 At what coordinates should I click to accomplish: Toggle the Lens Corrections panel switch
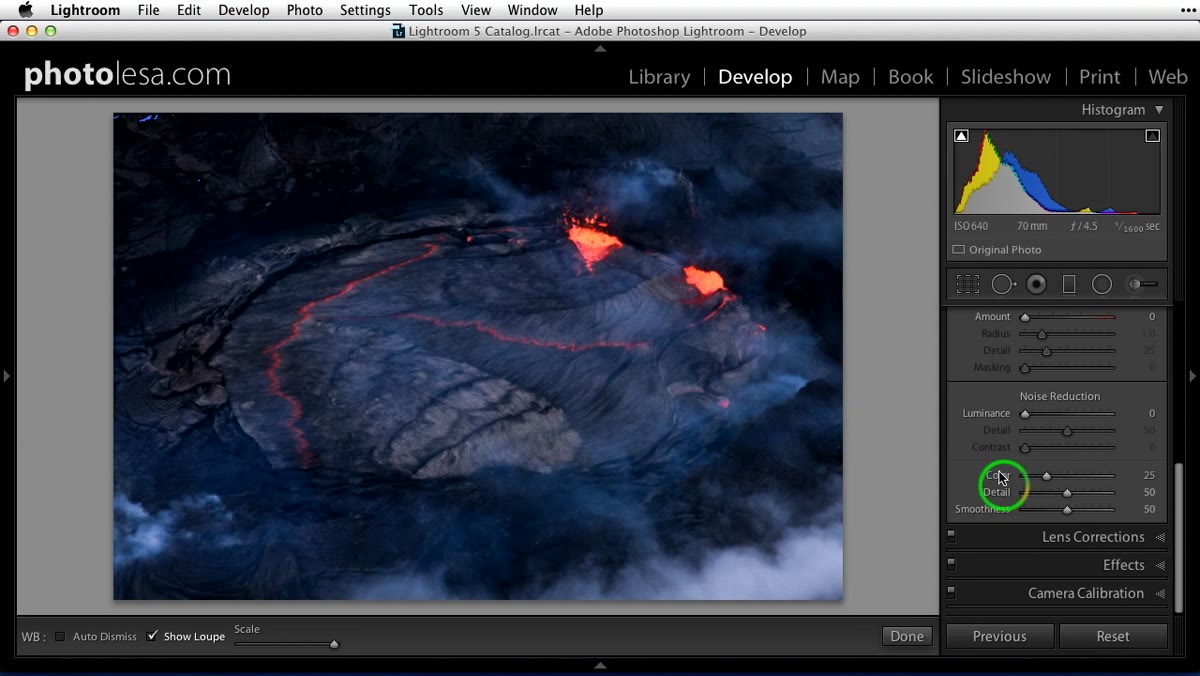click(951, 537)
